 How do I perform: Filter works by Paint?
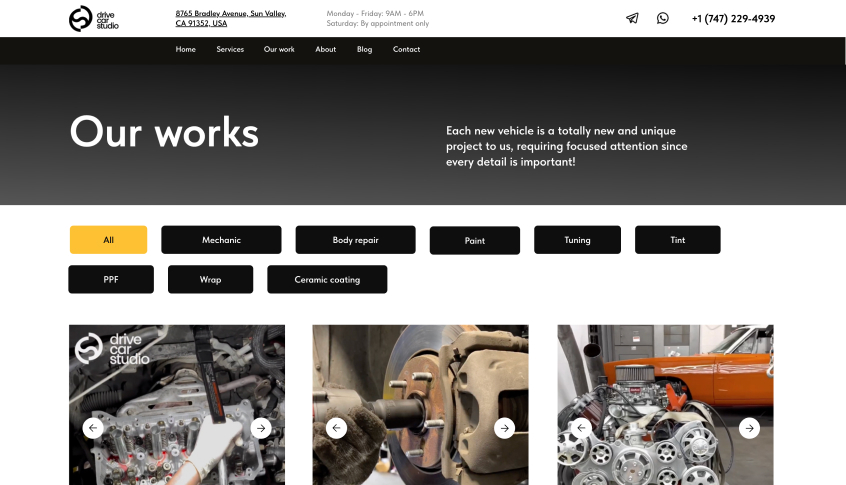(475, 241)
